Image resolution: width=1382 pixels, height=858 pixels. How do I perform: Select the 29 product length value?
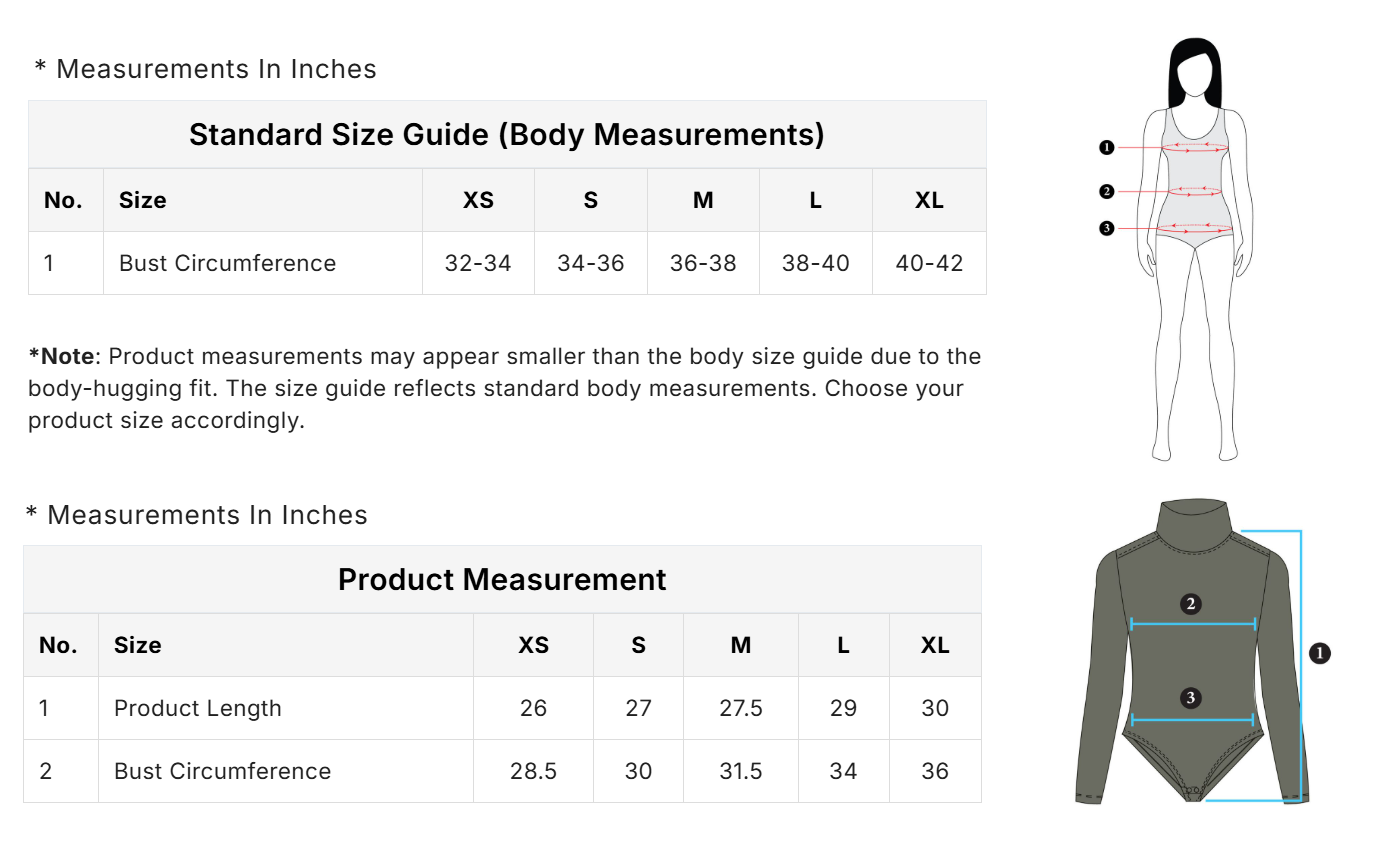(843, 708)
